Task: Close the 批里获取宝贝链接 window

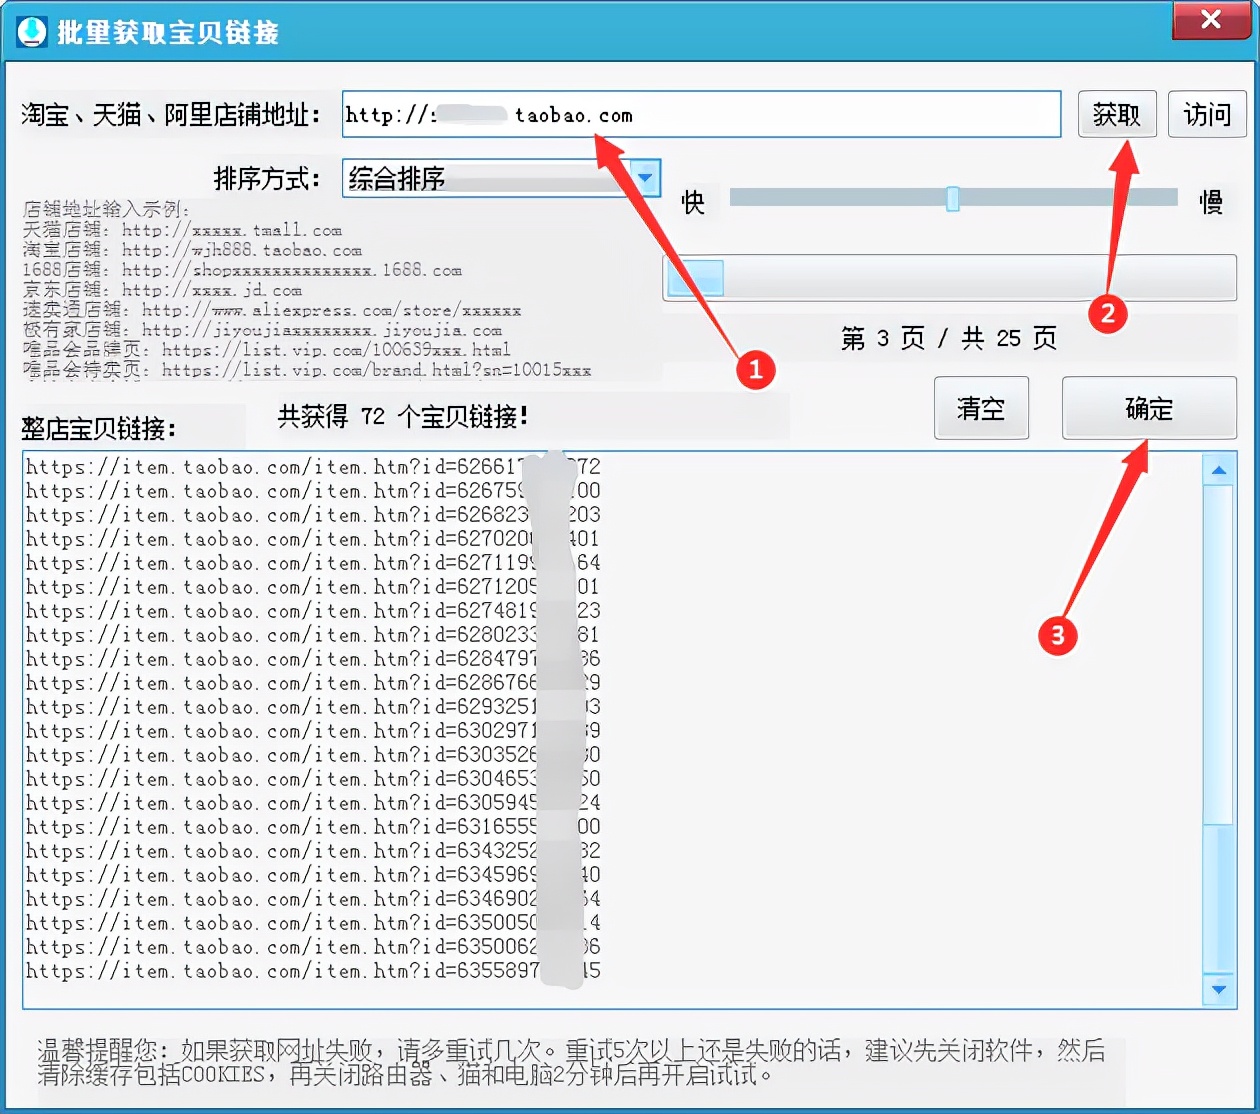Action: [x=1210, y=20]
